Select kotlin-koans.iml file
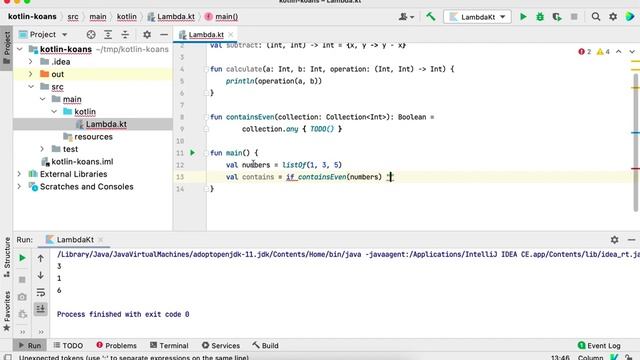The width and height of the screenshot is (640, 360). [x=82, y=162]
